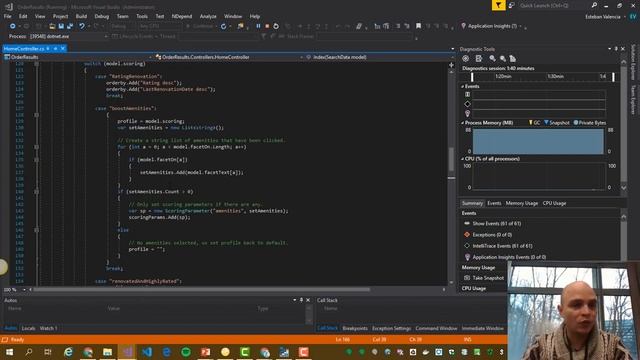Viewport: 640px width, 360px height.
Task: Open Autos panel window position dropdown arrow
Action: 294,300
